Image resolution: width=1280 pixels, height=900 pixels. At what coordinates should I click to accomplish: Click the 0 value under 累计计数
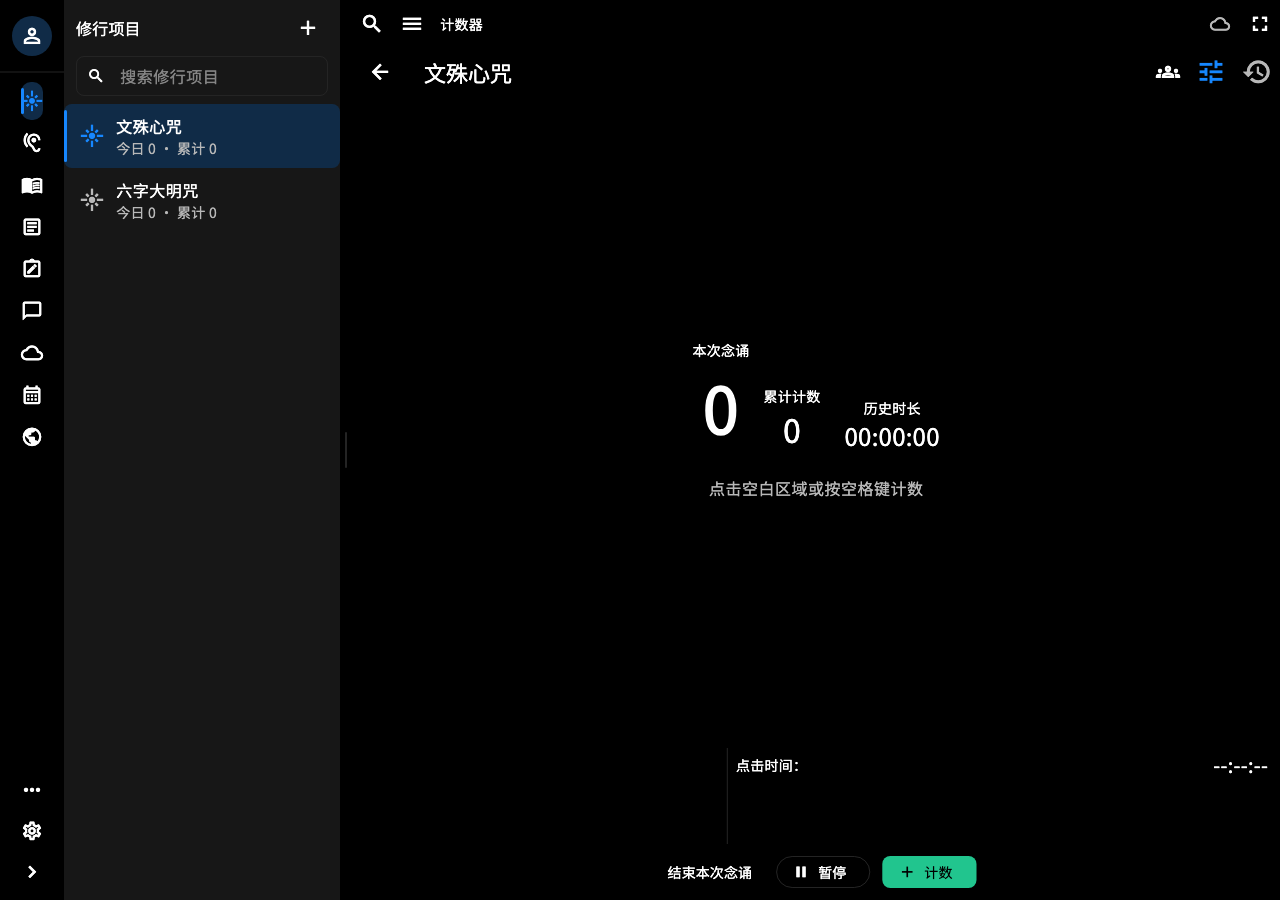coord(792,432)
